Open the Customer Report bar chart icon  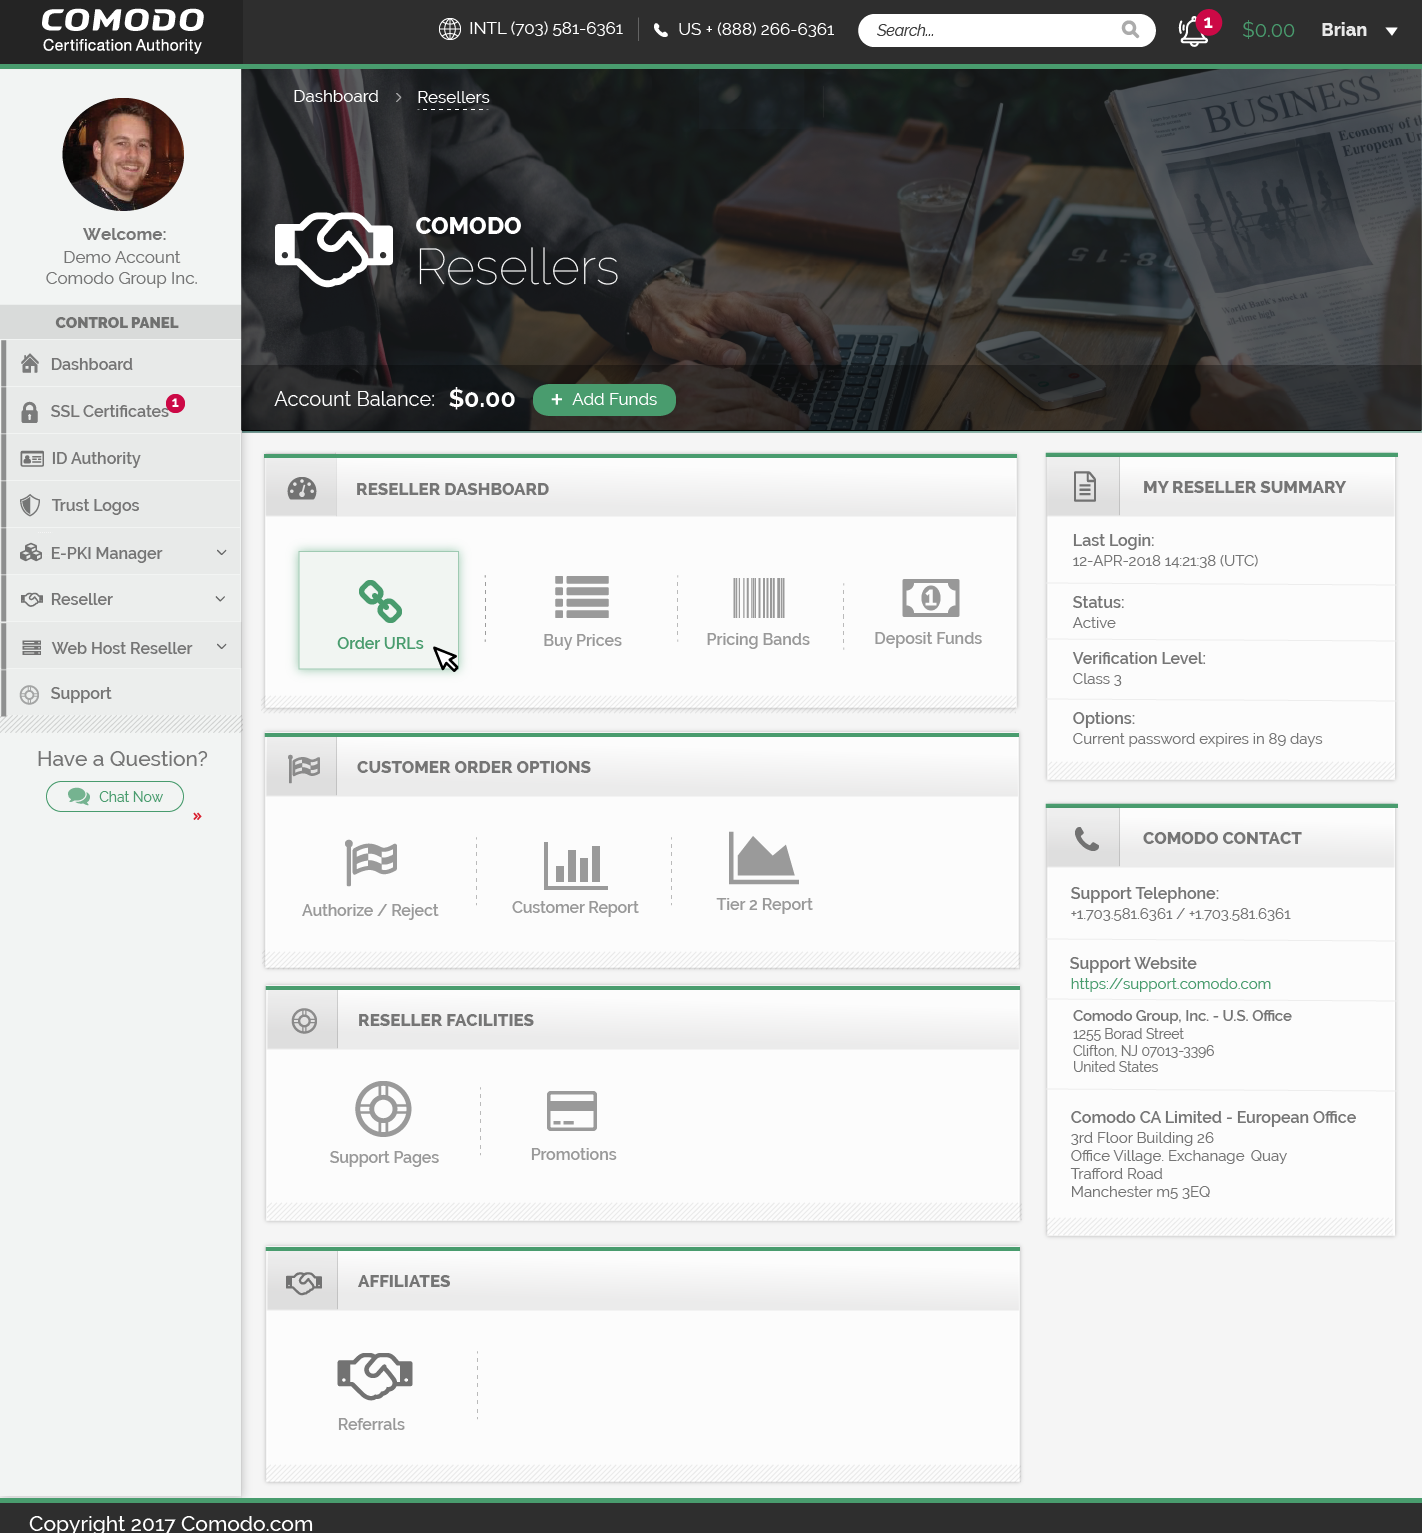click(x=575, y=865)
